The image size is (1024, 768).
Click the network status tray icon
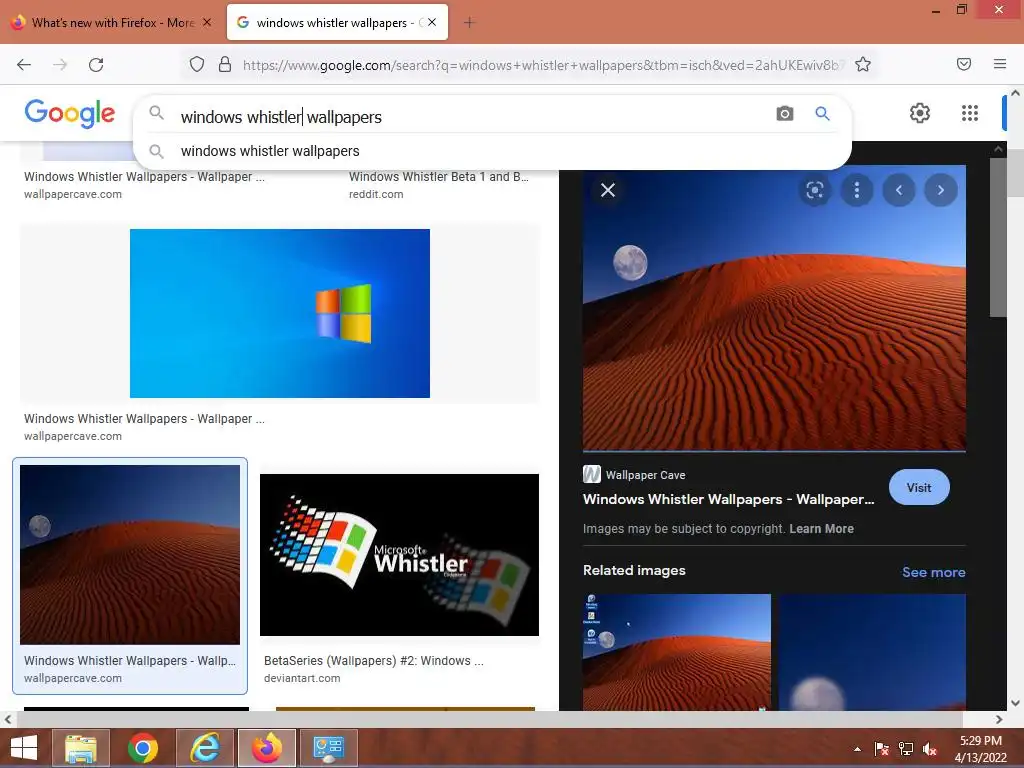[x=906, y=749]
